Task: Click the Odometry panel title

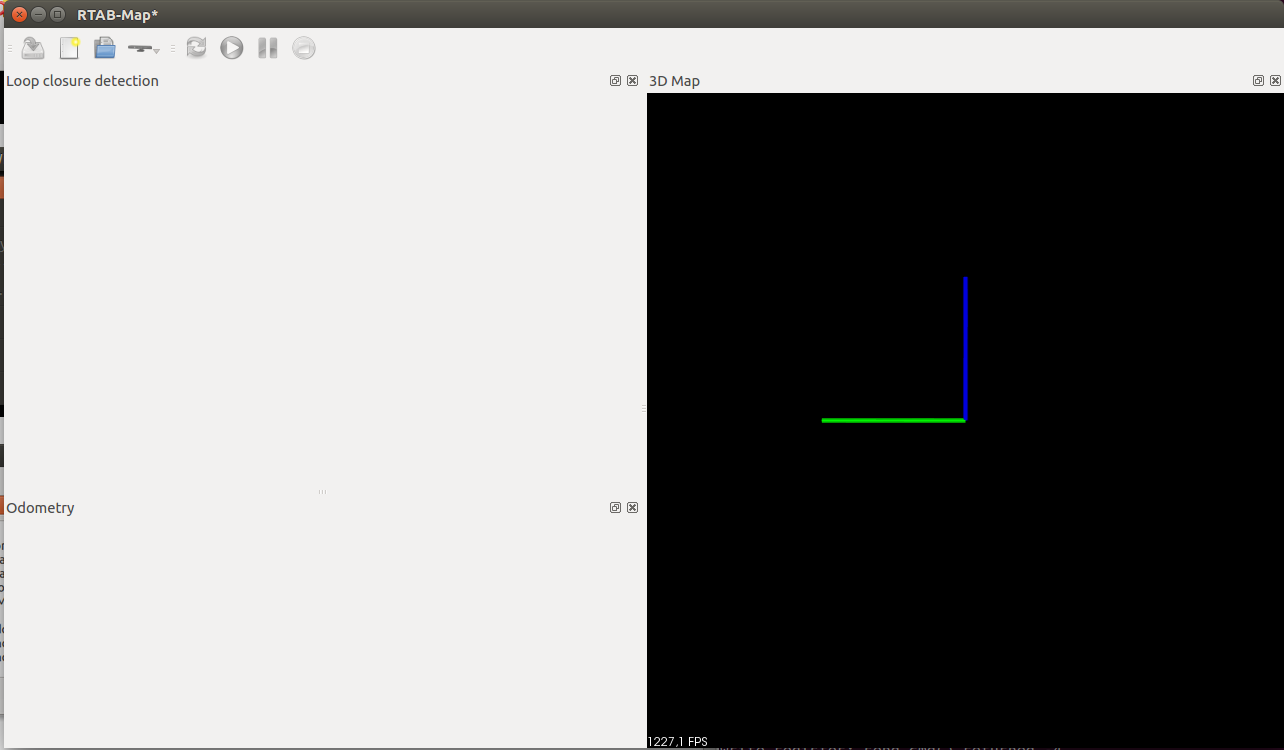Action: pyautogui.click(x=40, y=507)
